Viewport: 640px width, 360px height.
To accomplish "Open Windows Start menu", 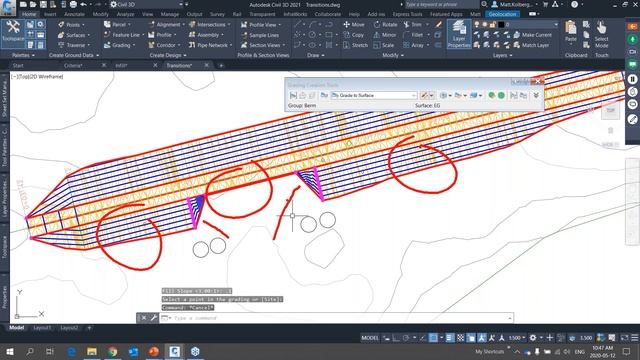I will 9,351.
